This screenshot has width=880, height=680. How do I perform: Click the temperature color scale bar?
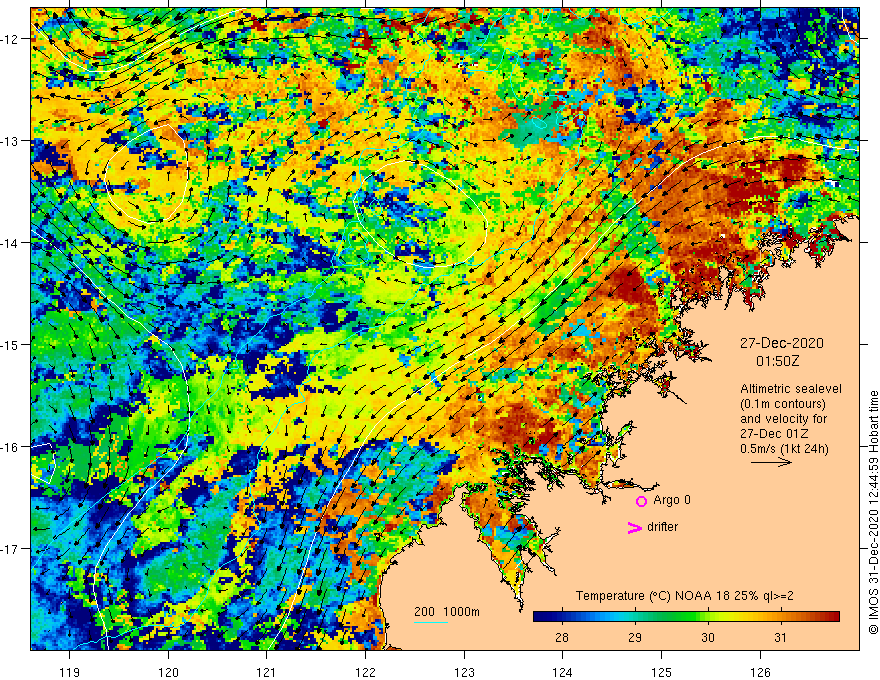(686, 617)
